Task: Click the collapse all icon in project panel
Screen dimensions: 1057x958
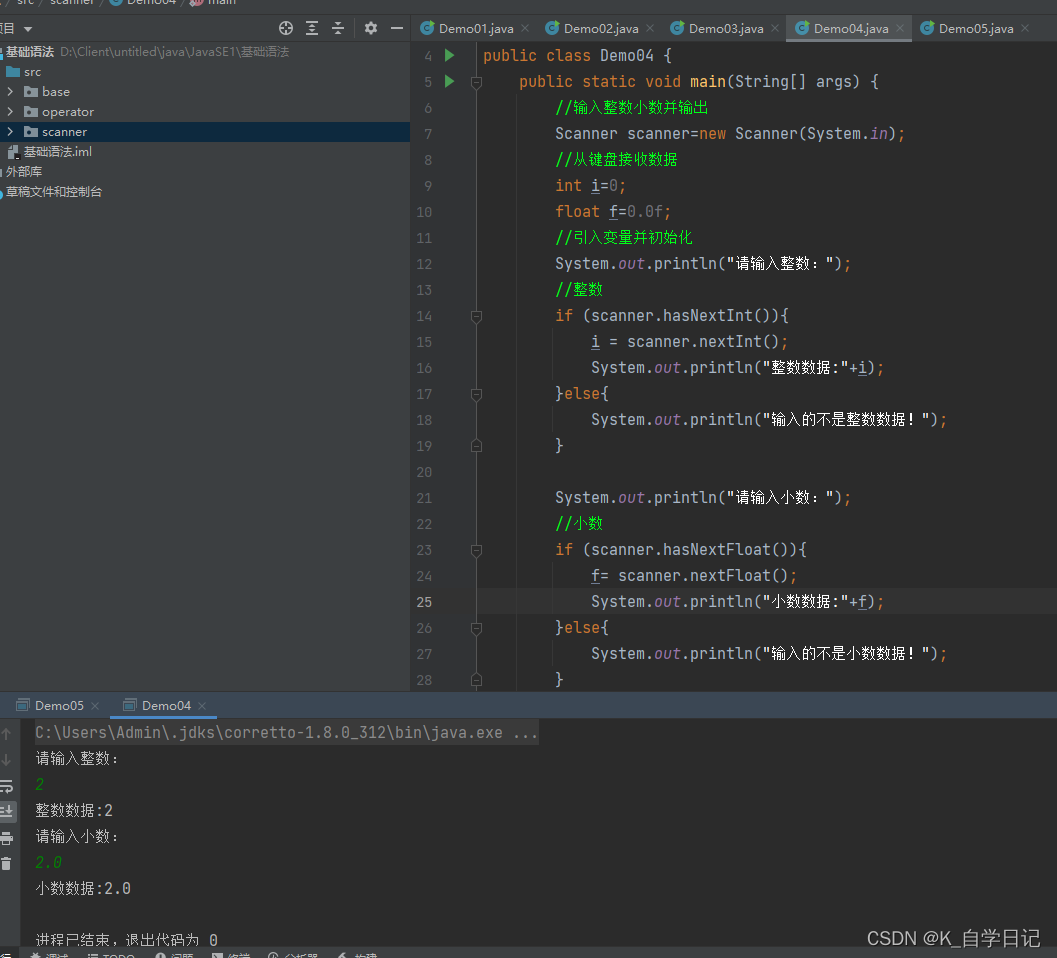Action: point(338,28)
